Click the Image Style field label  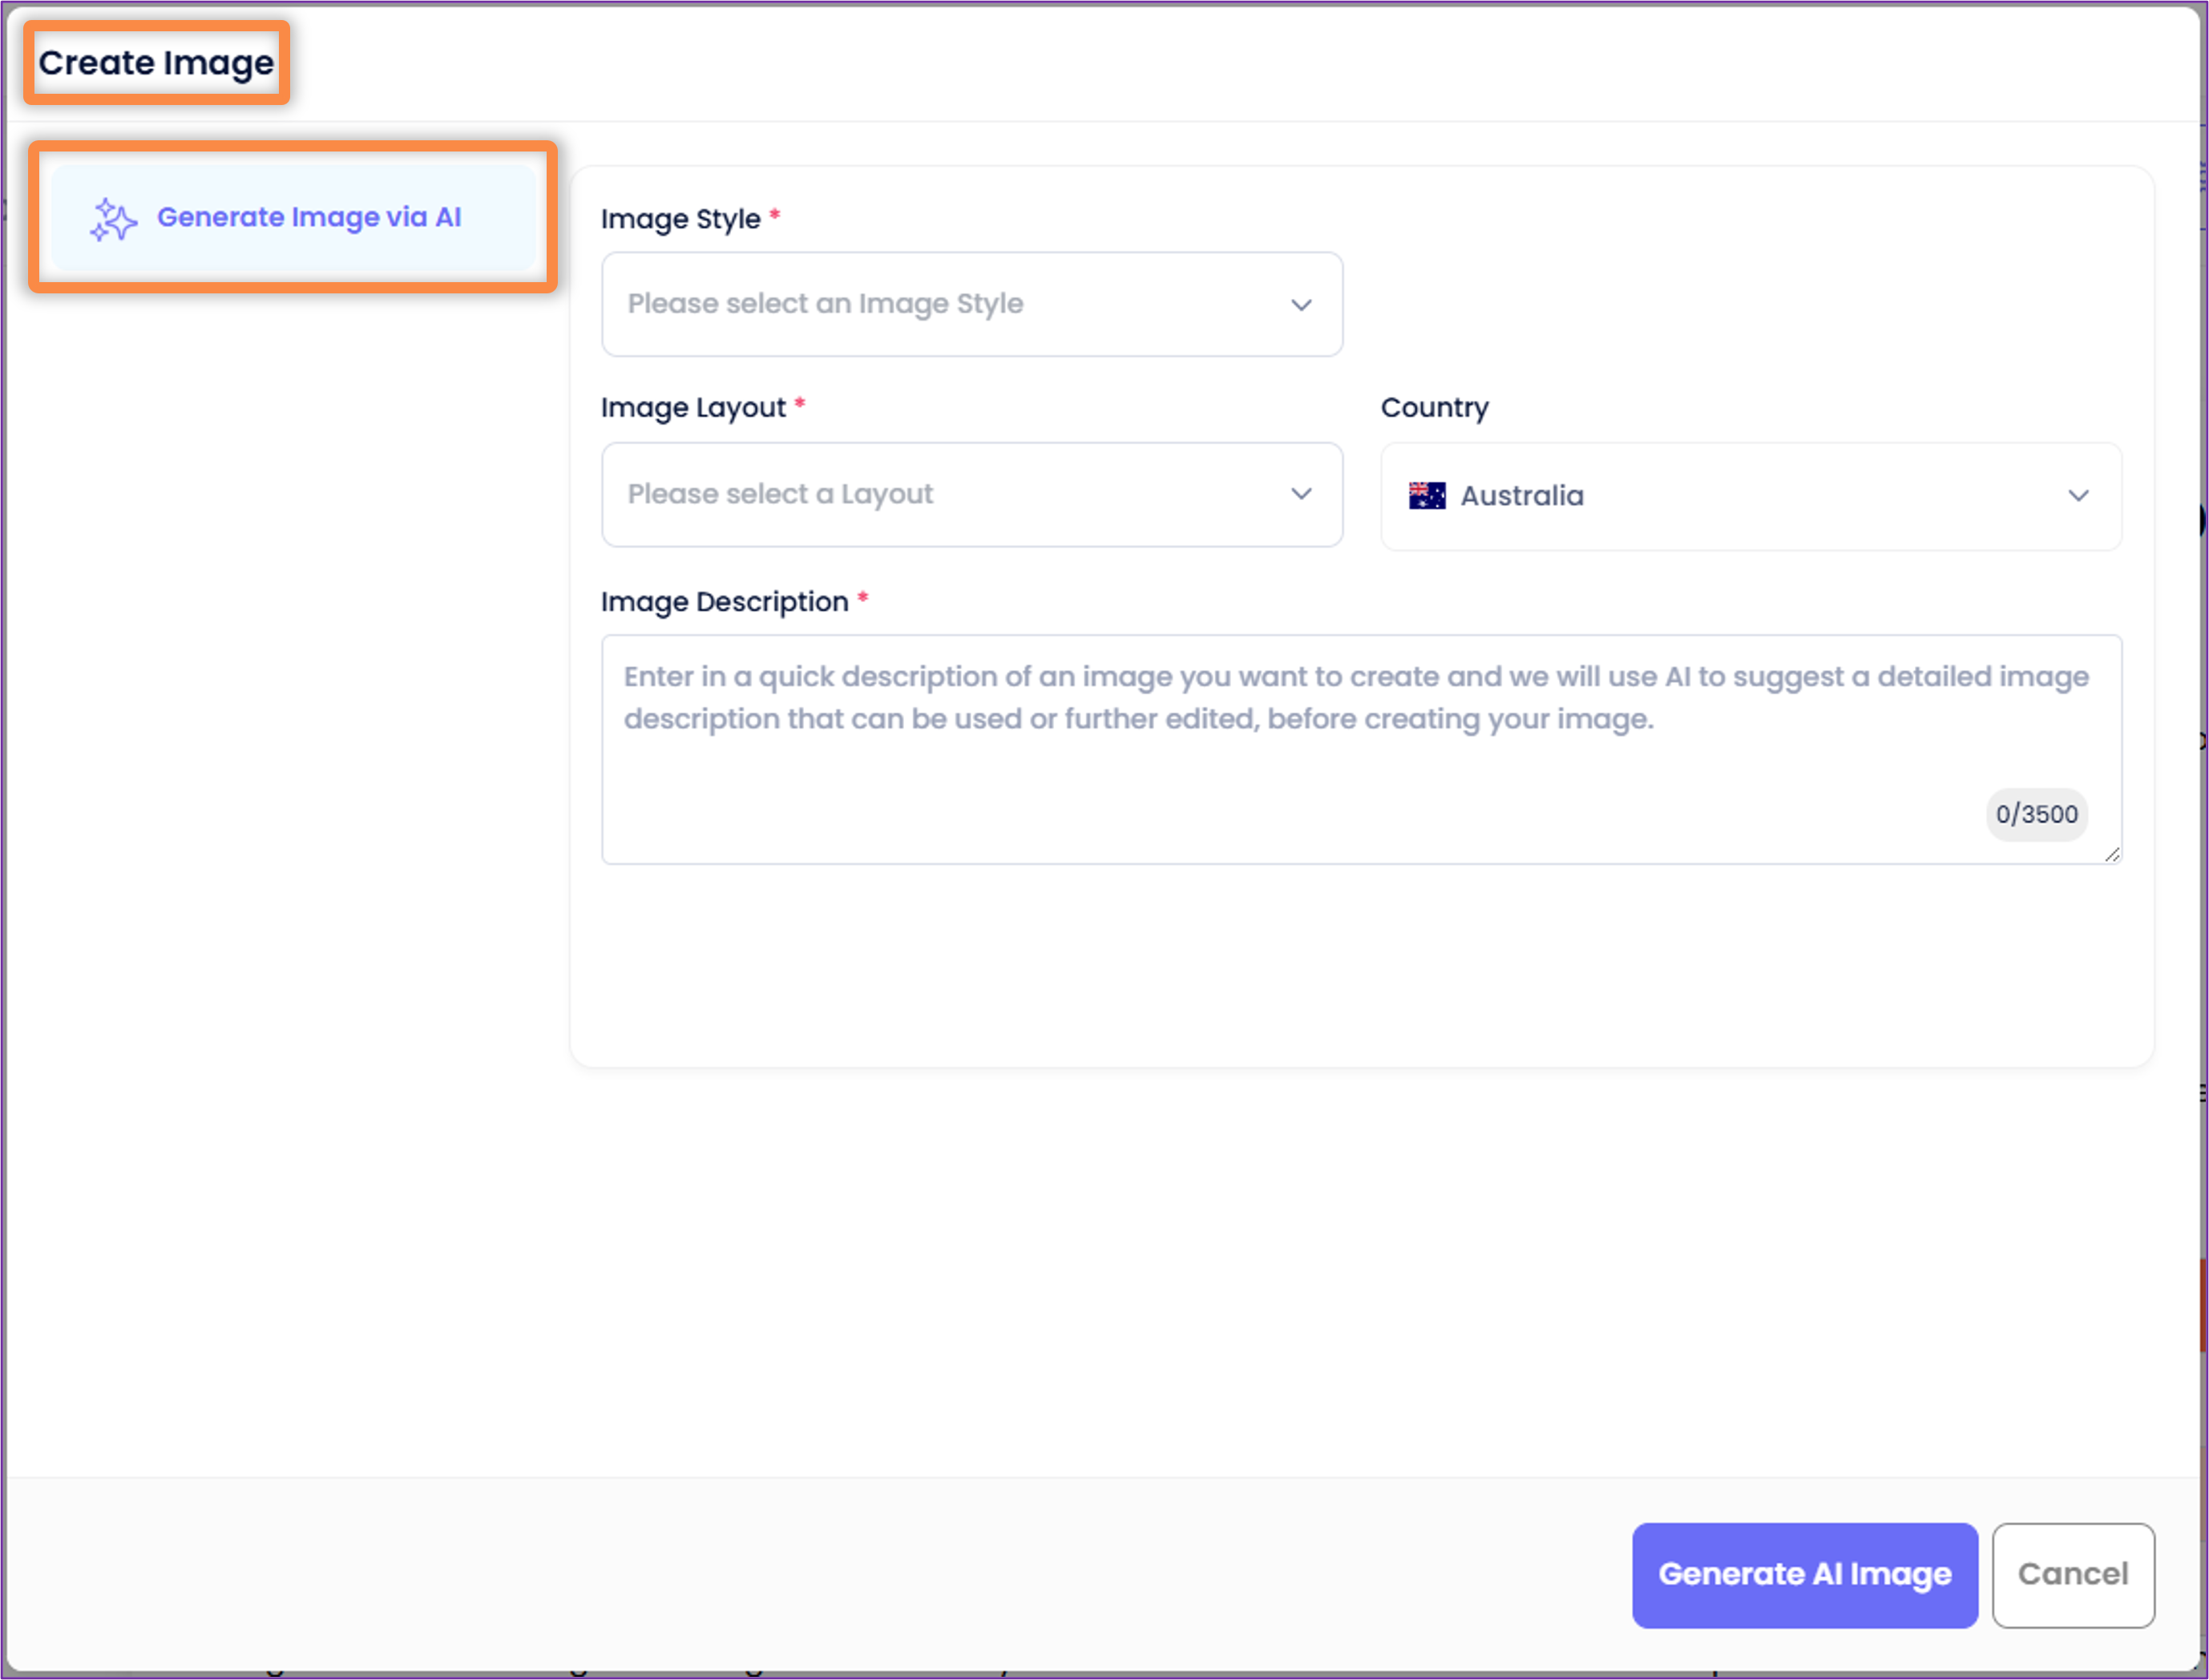[680, 219]
